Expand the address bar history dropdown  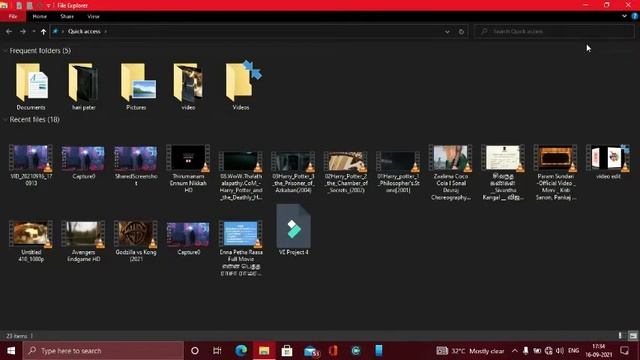click(x=447, y=32)
